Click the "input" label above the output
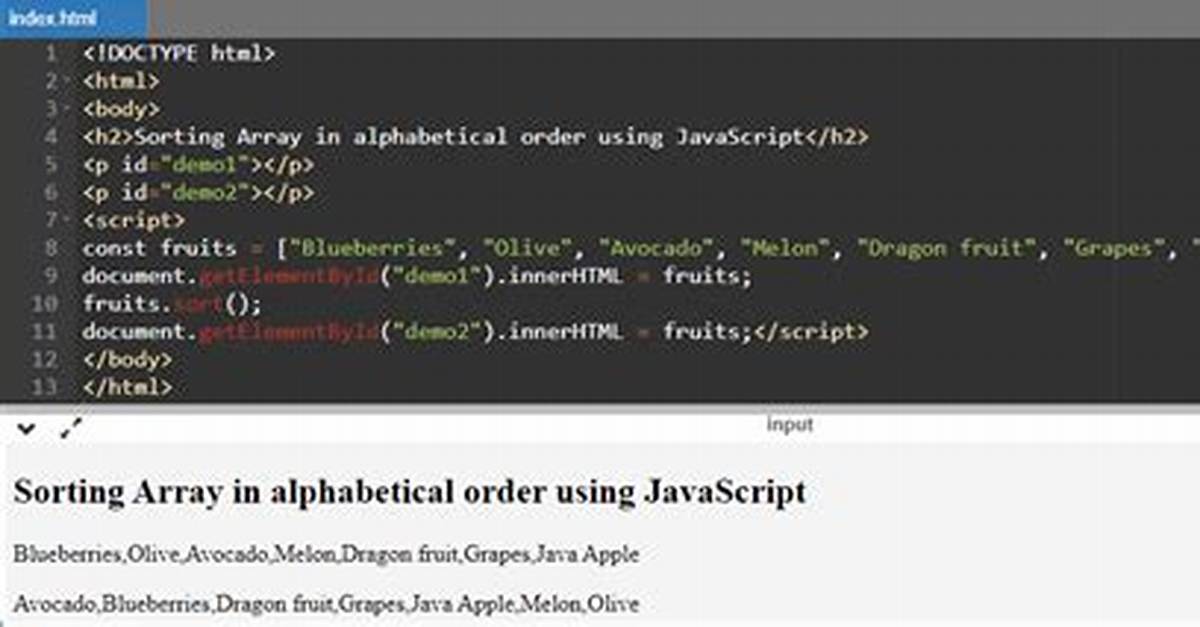Screen dimensions: 1200x627 (789, 425)
